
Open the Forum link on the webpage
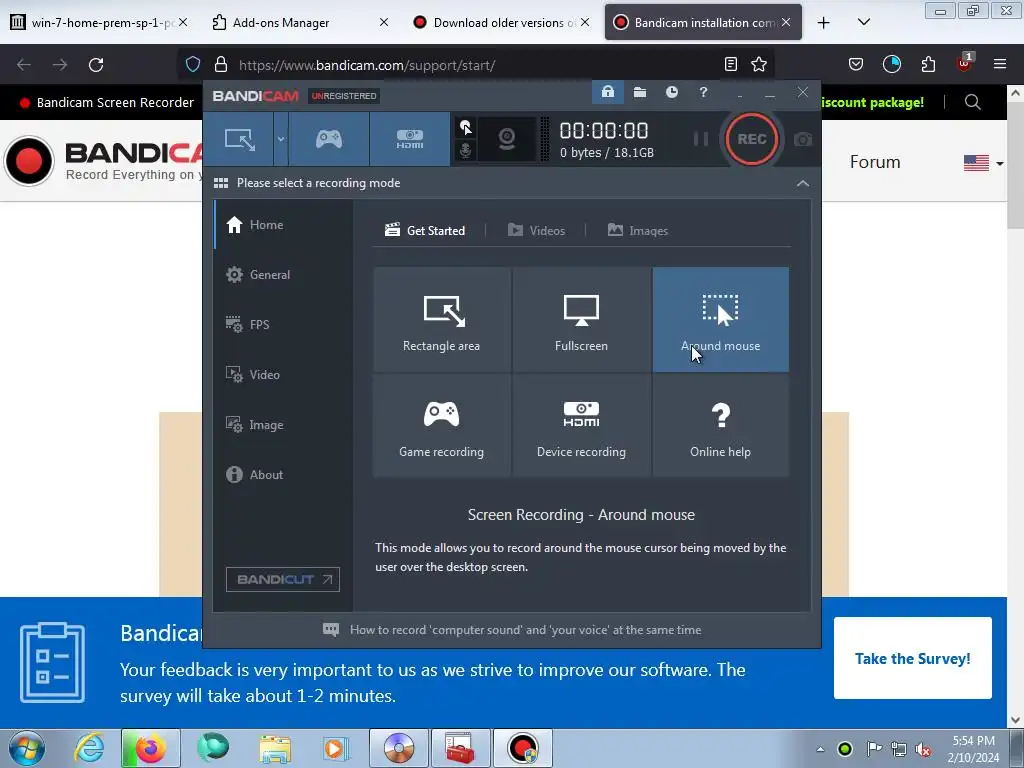pyautogui.click(x=874, y=162)
